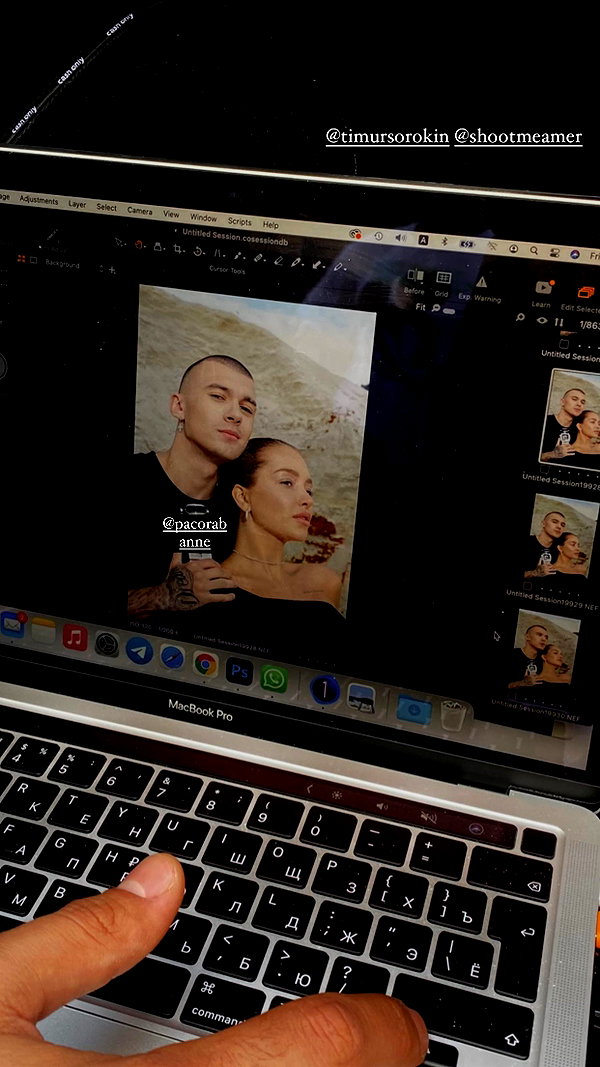Click the Fit zoom label
This screenshot has width=600, height=1067.
[x=420, y=307]
